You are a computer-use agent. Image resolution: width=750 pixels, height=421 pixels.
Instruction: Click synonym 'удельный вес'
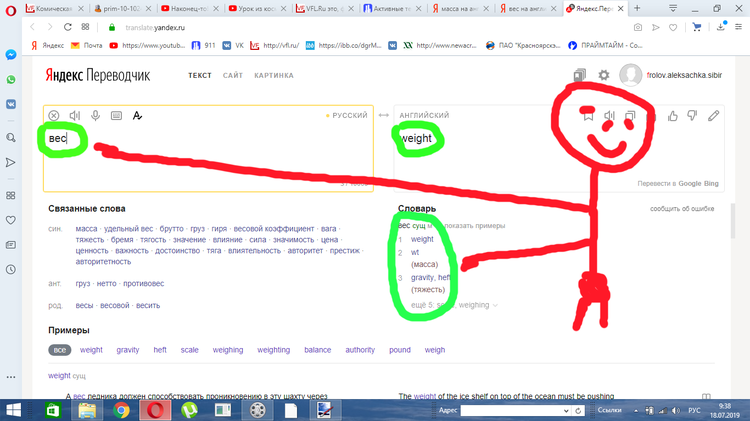129,229
